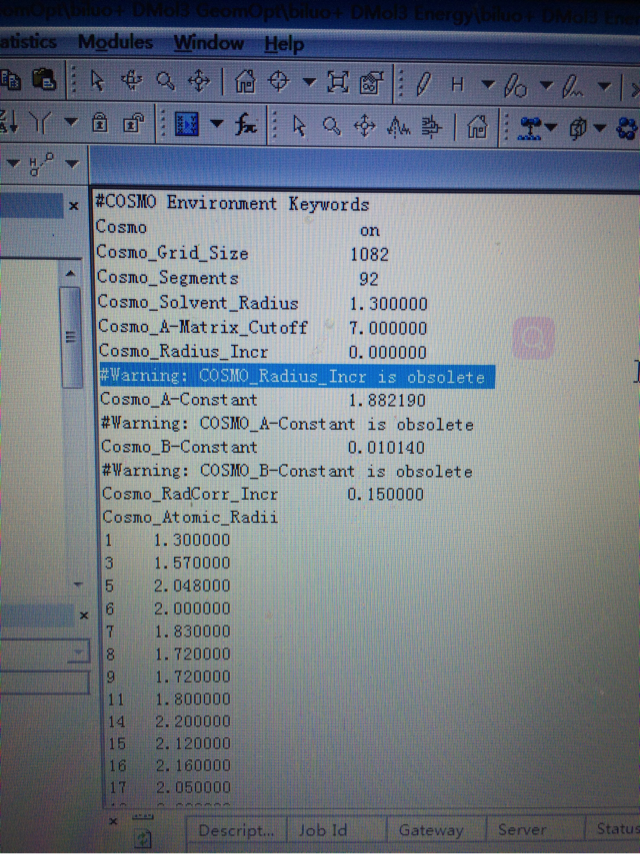Open the dropdown beside the H-O icon
641x854 pixels.
coord(72,163)
